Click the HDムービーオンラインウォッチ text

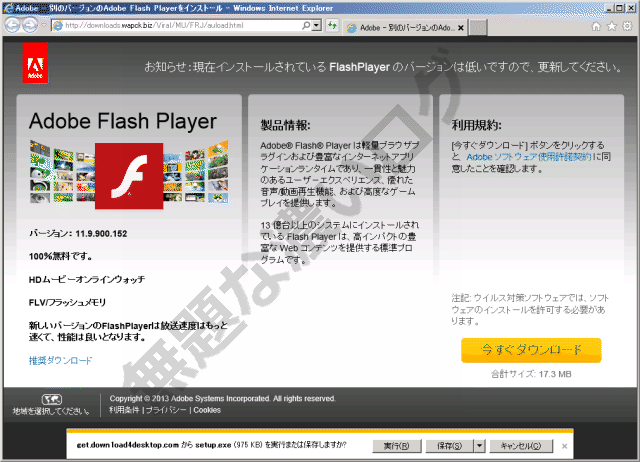[x=87, y=280]
